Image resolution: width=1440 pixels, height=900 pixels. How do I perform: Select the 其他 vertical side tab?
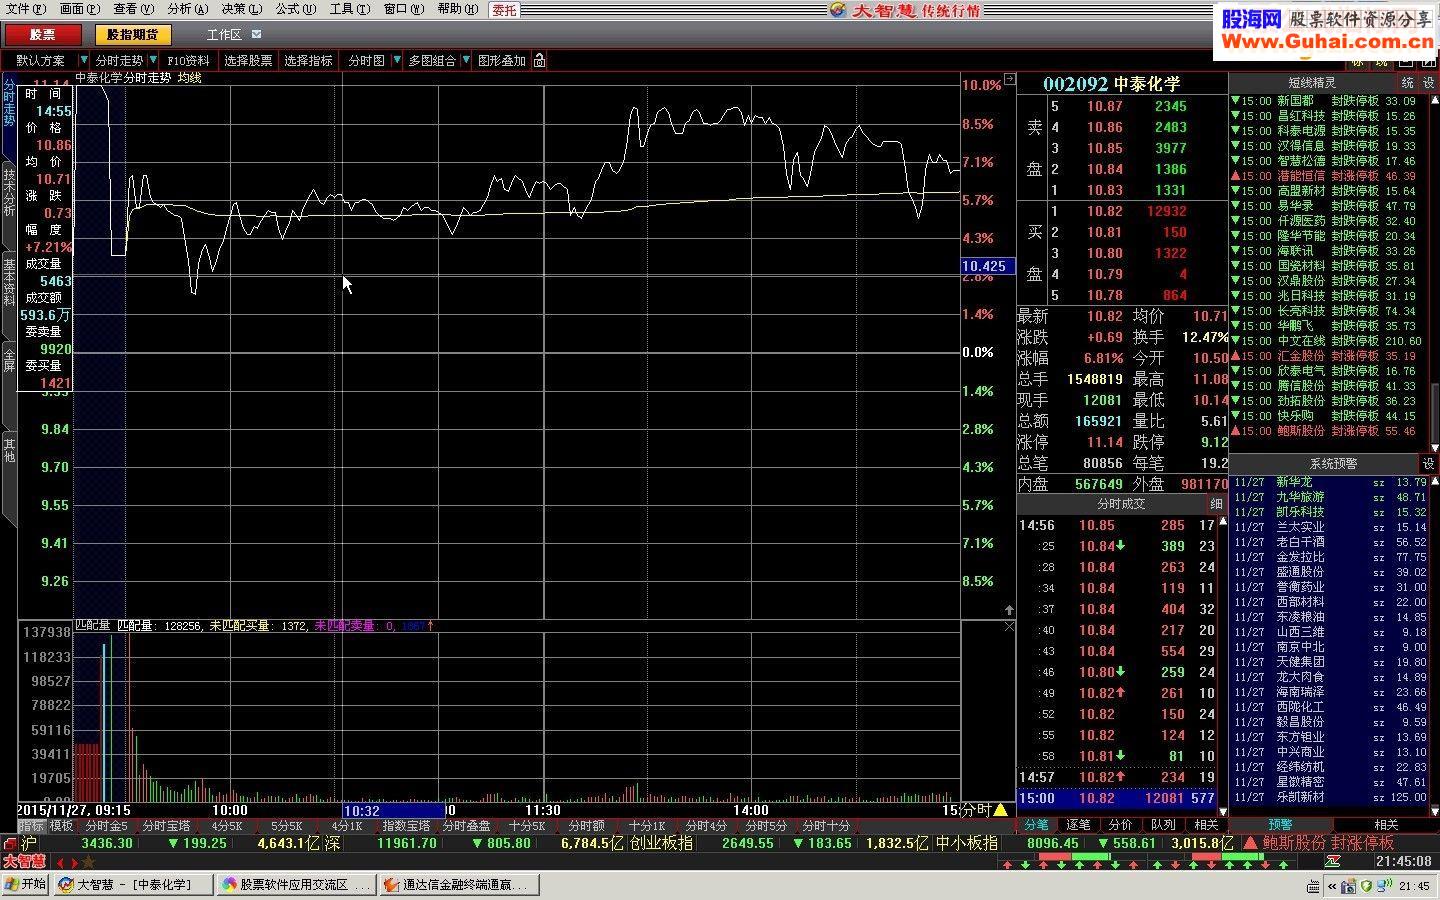pyautogui.click(x=9, y=450)
